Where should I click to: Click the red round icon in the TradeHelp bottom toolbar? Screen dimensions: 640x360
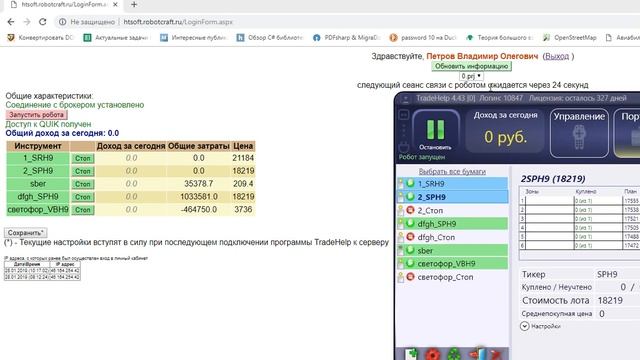coord(433,354)
